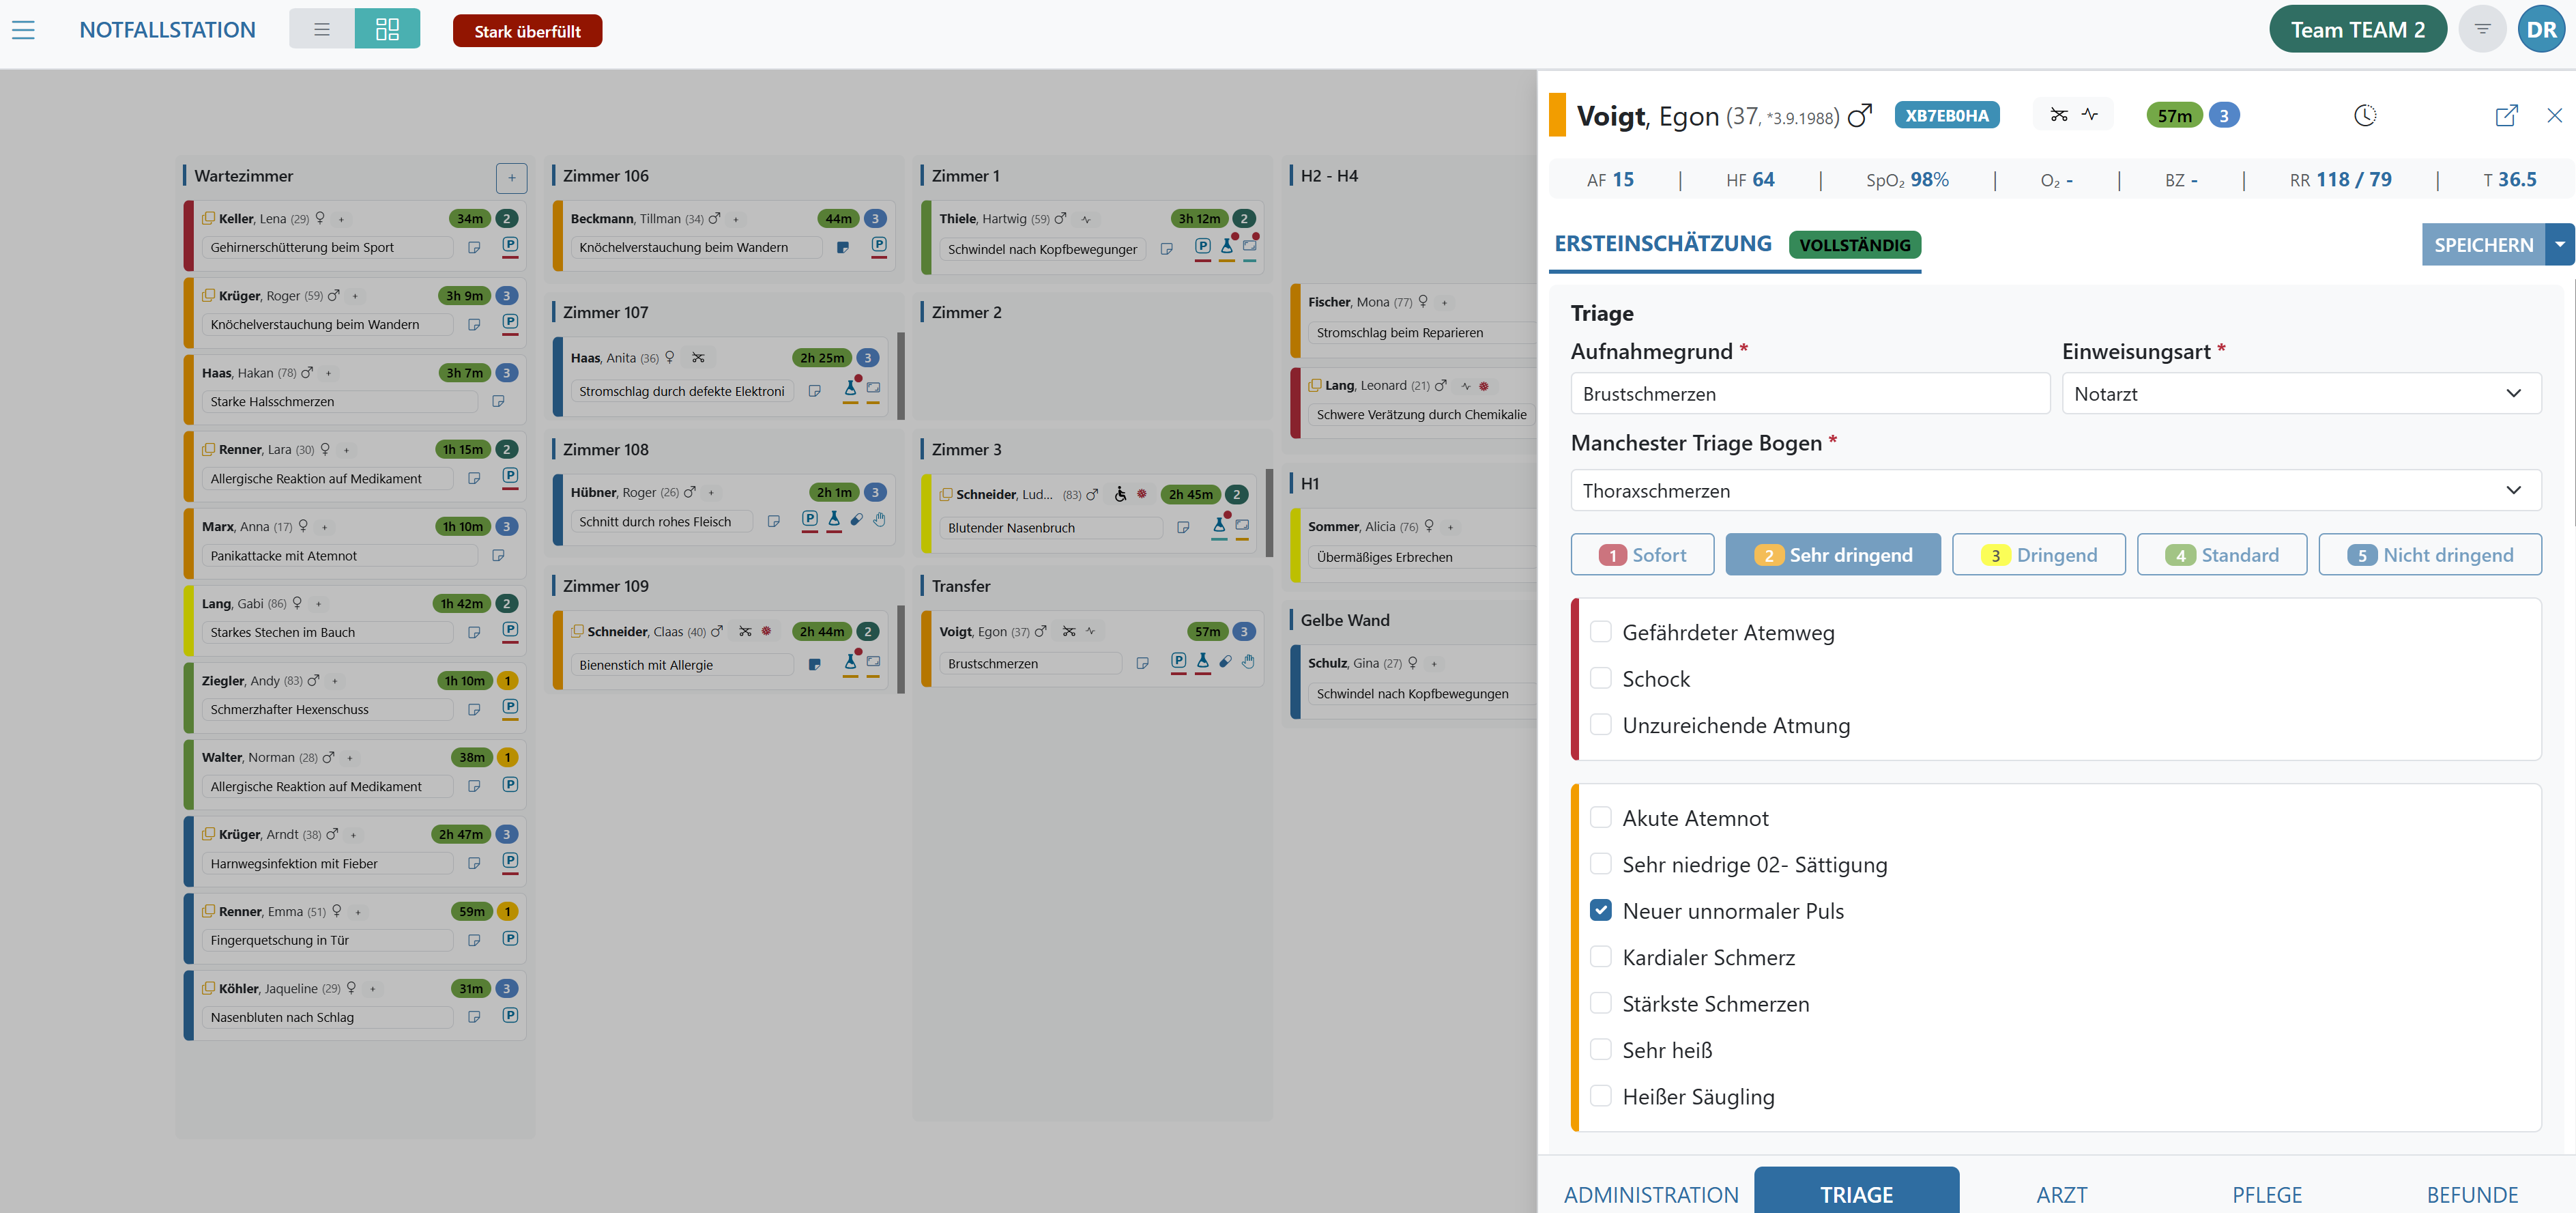Open the Einweisungsart Notarzt dropdown
The width and height of the screenshot is (2576, 1213).
pyautogui.click(x=2301, y=393)
